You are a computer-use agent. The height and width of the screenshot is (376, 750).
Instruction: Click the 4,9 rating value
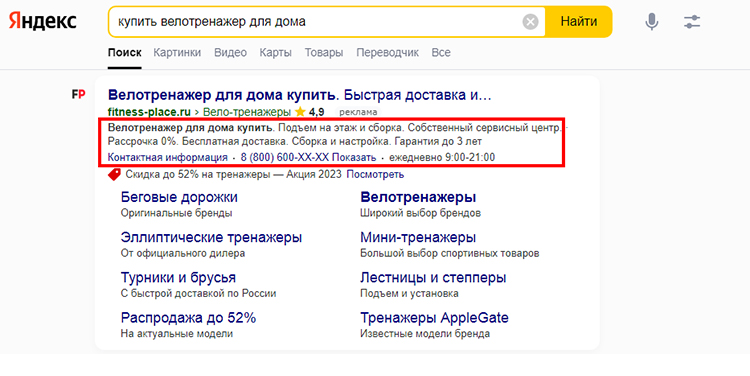[317, 112]
